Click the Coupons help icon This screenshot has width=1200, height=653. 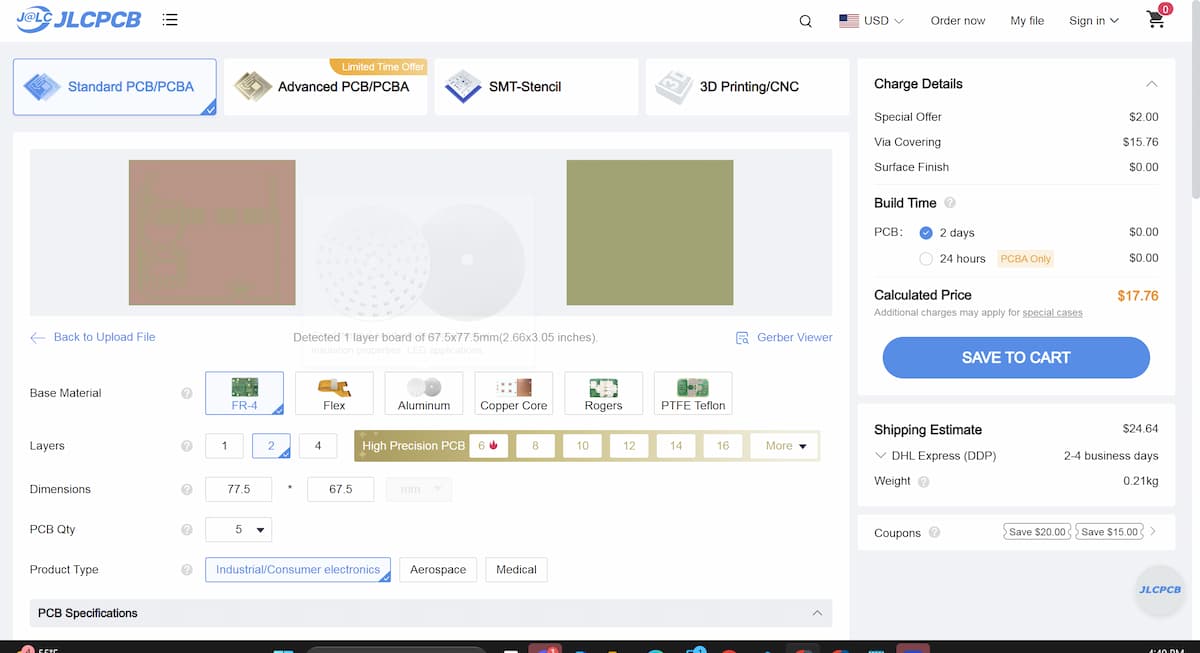tap(934, 533)
